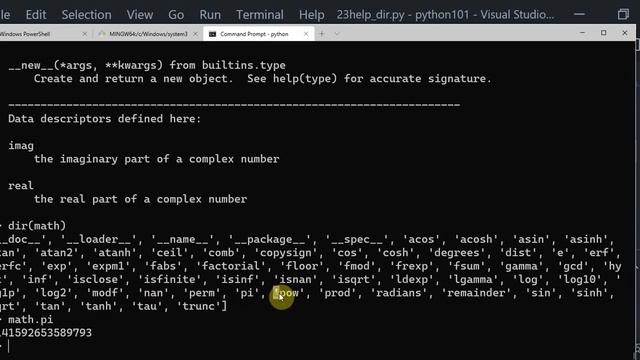Select the Command Prompt - python tab
Viewport: 640px width, 360px height.
pyautogui.click(x=259, y=34)
